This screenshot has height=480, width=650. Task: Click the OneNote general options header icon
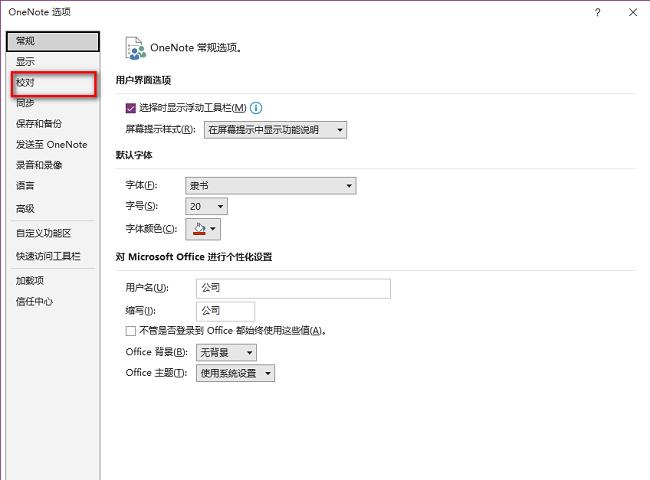135,46
